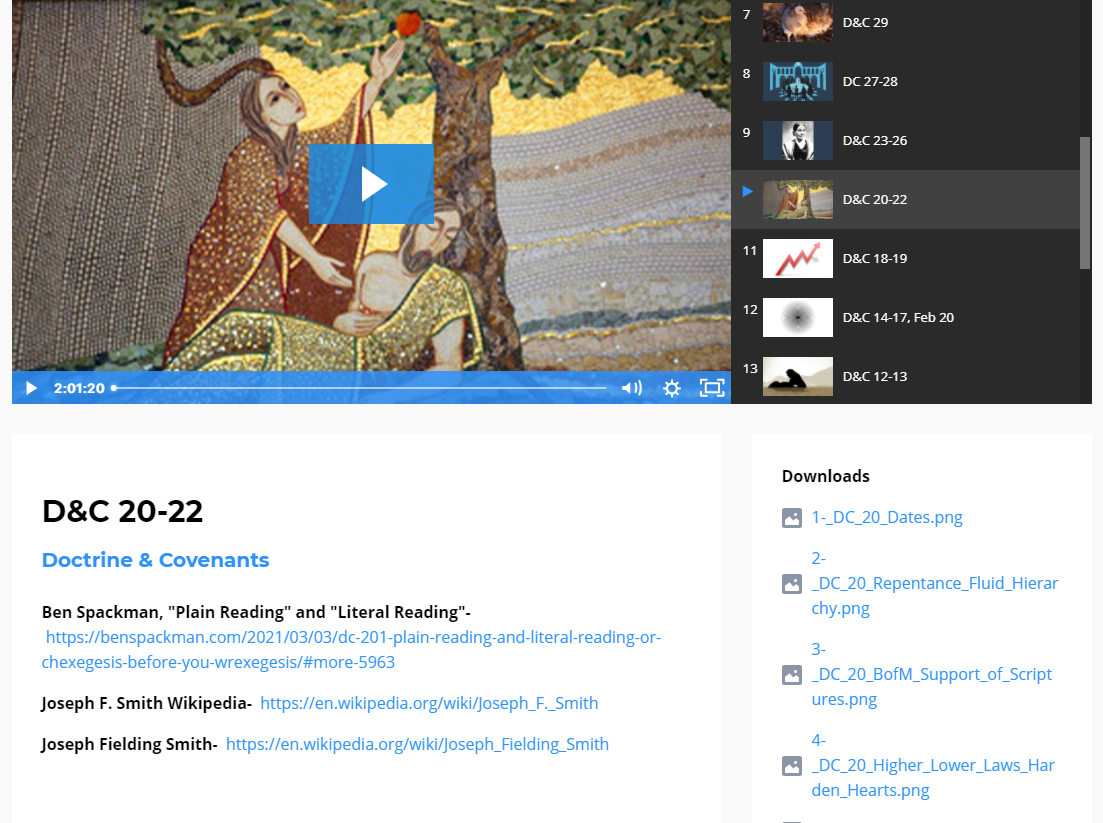
Task: Toggle fullscreen mode
Action: [x=712, y=388]
